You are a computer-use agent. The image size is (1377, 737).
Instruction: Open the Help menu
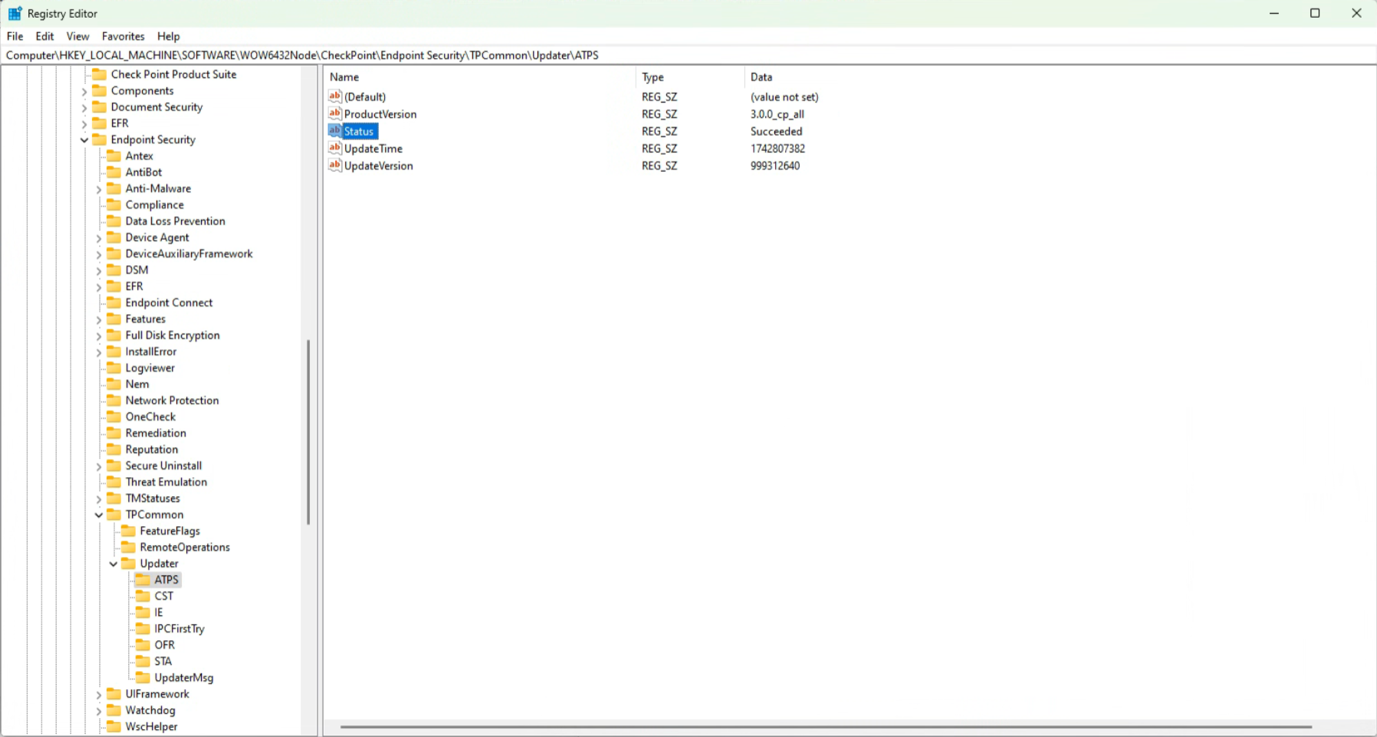[168, 36]
